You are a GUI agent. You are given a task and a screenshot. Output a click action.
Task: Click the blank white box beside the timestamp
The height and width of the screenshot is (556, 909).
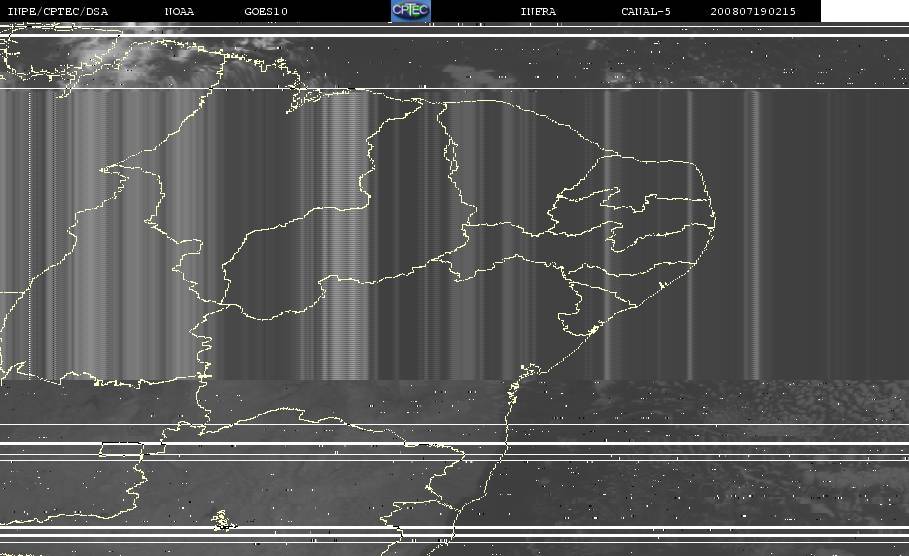click(x=864, y=11)
